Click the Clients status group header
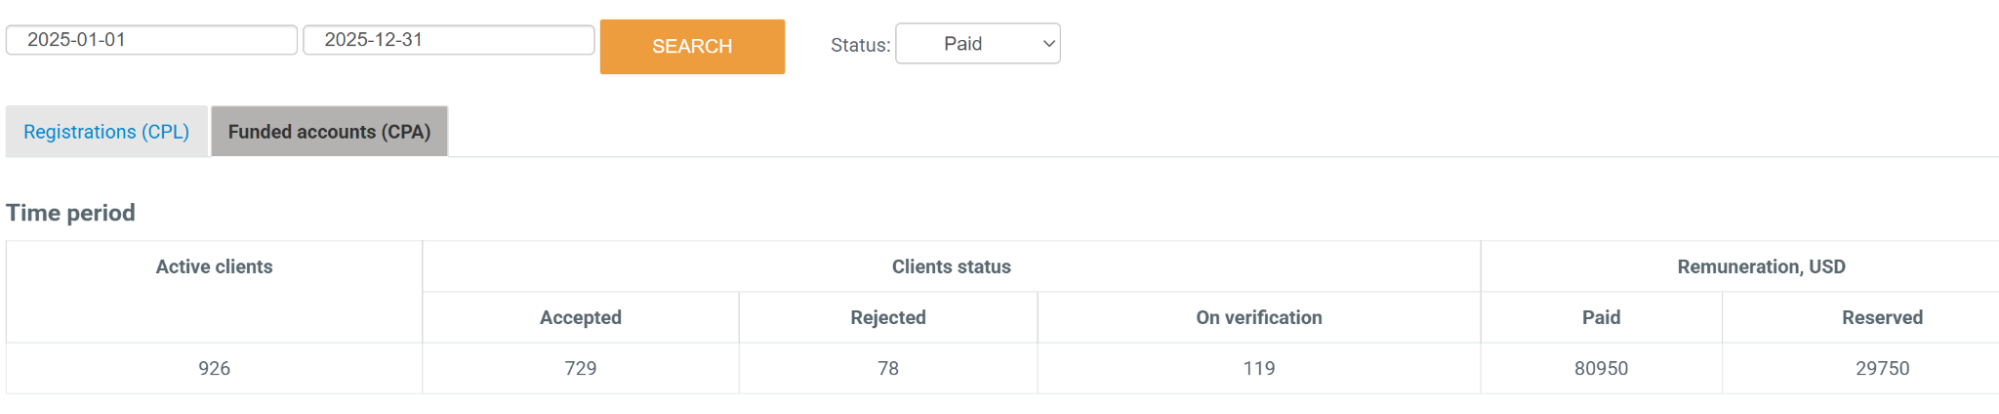1999x414 pixels. tap(951, 267)
